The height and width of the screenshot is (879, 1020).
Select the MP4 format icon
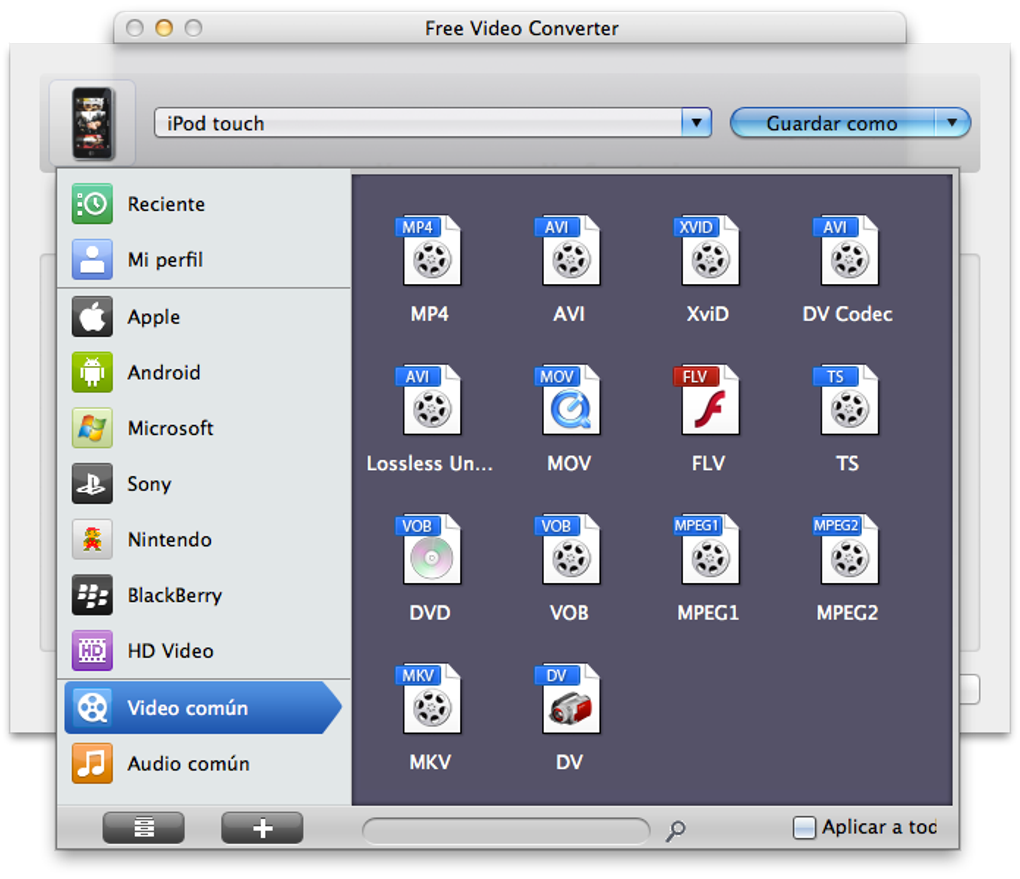(x=429, y=250)
